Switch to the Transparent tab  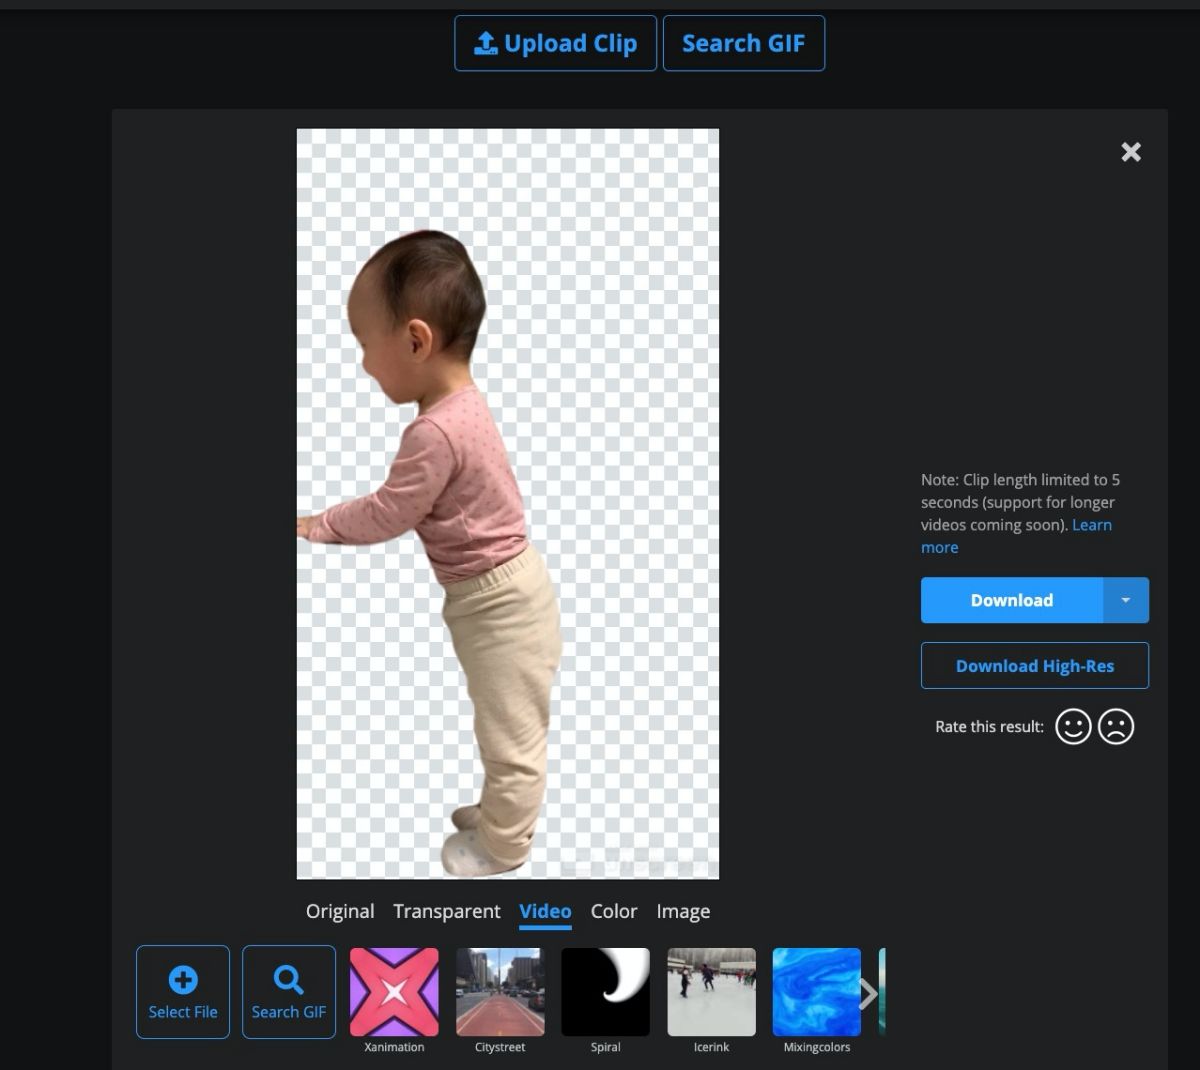point(446,911)
